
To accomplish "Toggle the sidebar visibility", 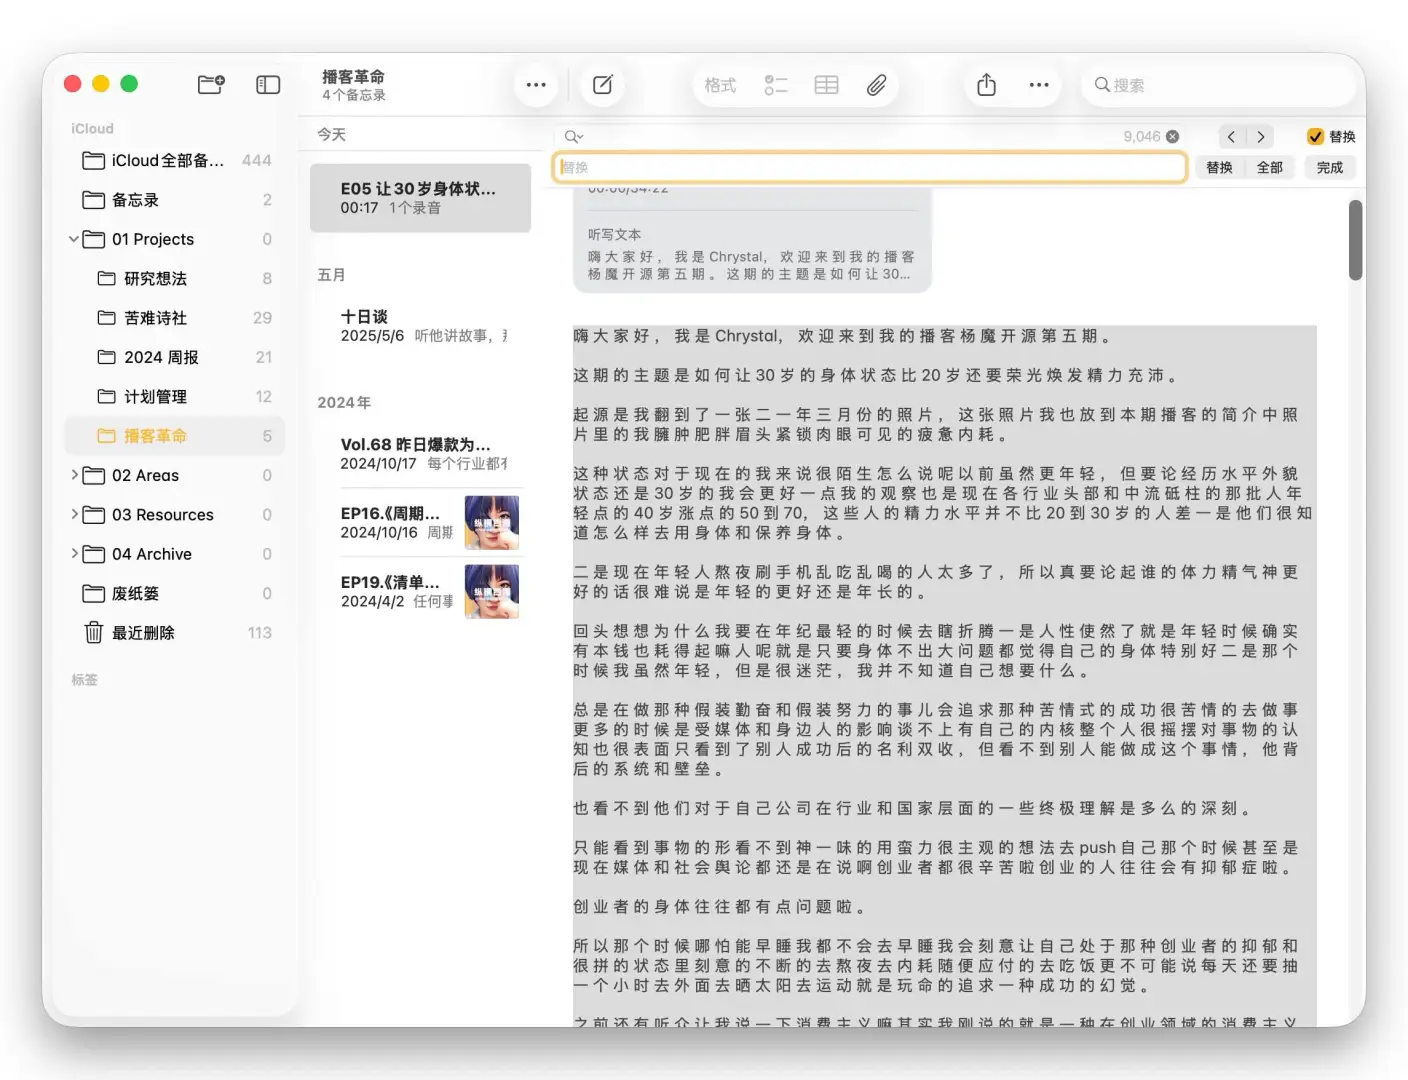I will click(x=267, y=85).
